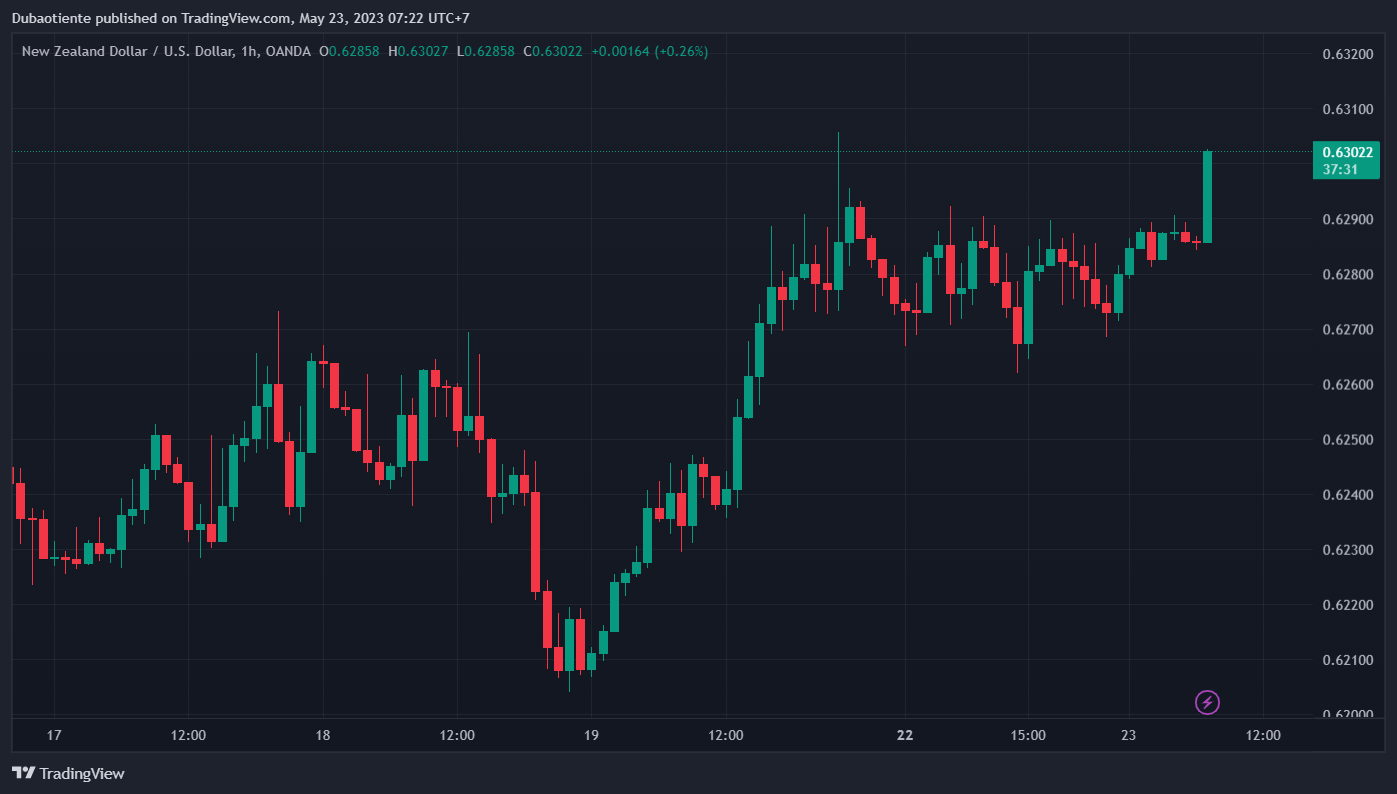Click the date 17 on time axis
The width and height of the screenshot is (1397, 794).
point(54,736)
